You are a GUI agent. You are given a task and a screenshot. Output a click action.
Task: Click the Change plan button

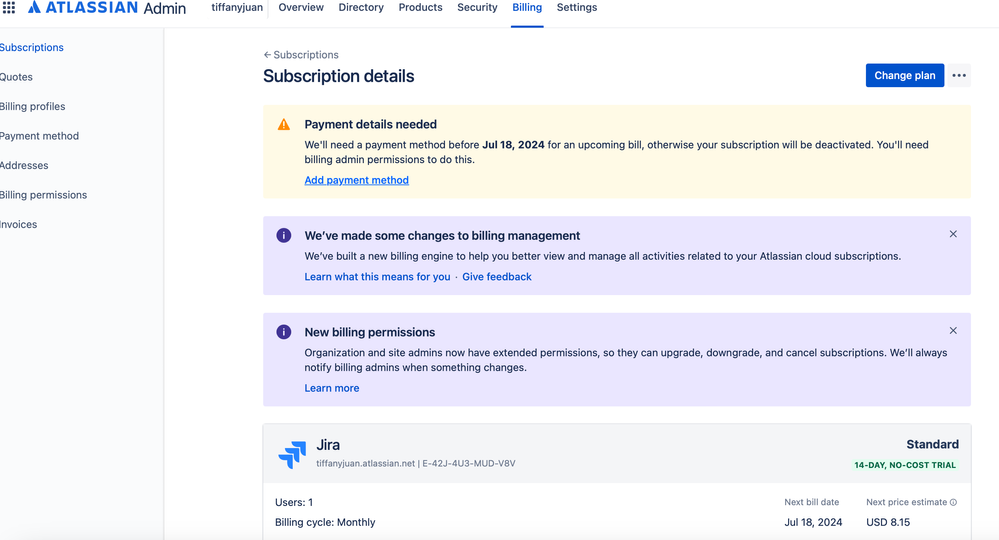tap(905, 75)
